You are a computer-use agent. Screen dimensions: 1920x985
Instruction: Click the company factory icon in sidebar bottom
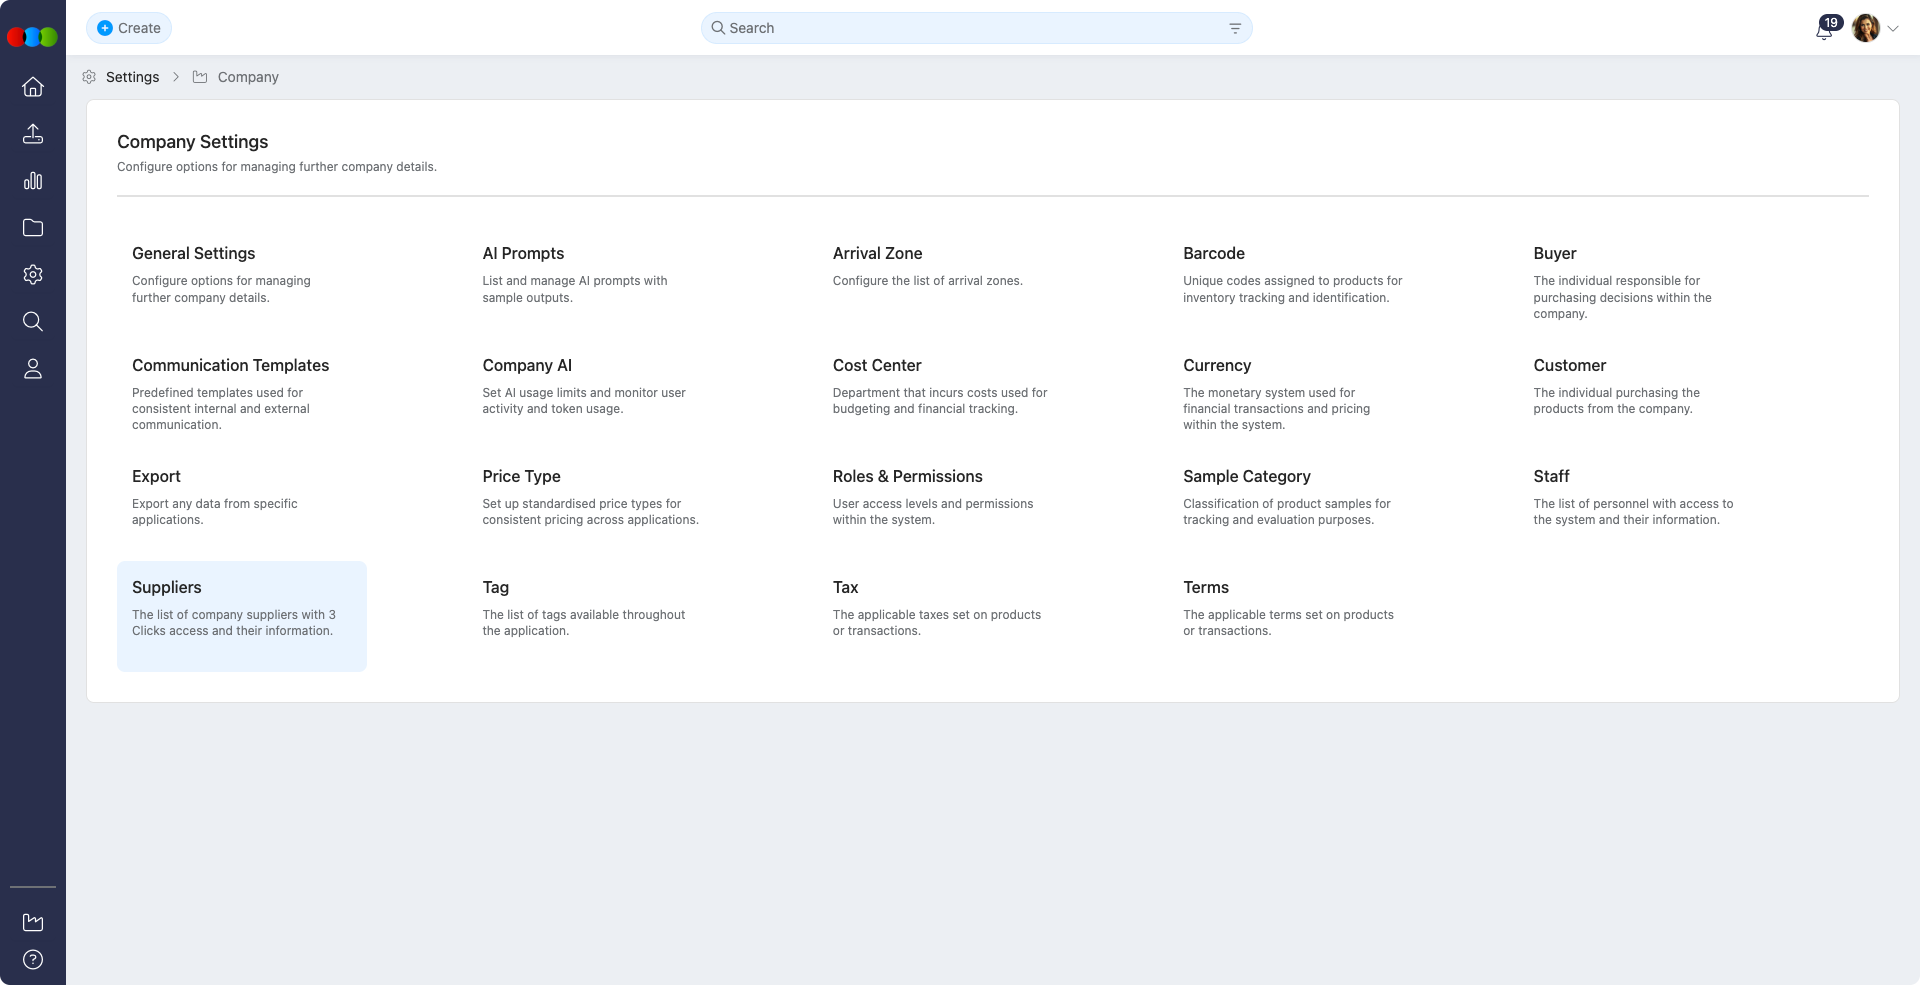click(33, 922)
